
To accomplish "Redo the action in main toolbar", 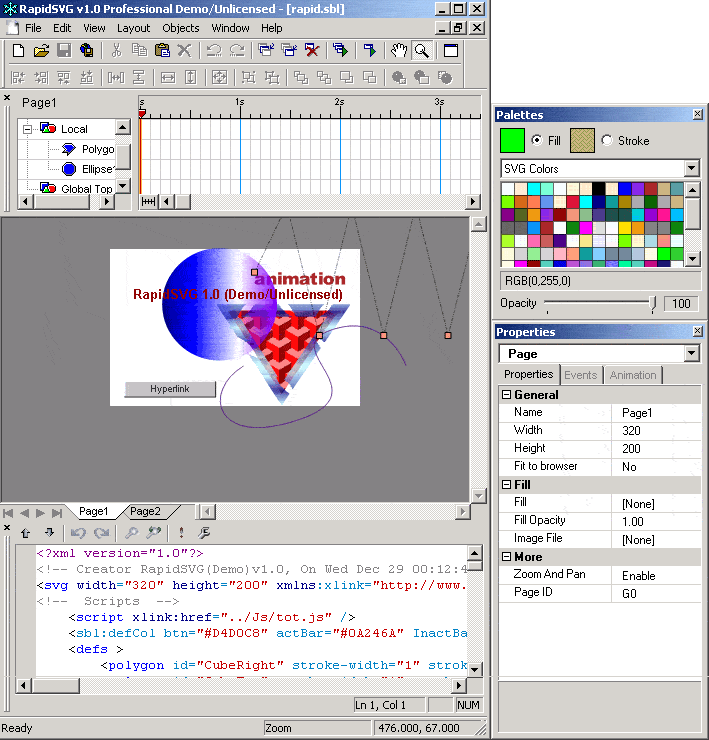I will coord(237,50).
